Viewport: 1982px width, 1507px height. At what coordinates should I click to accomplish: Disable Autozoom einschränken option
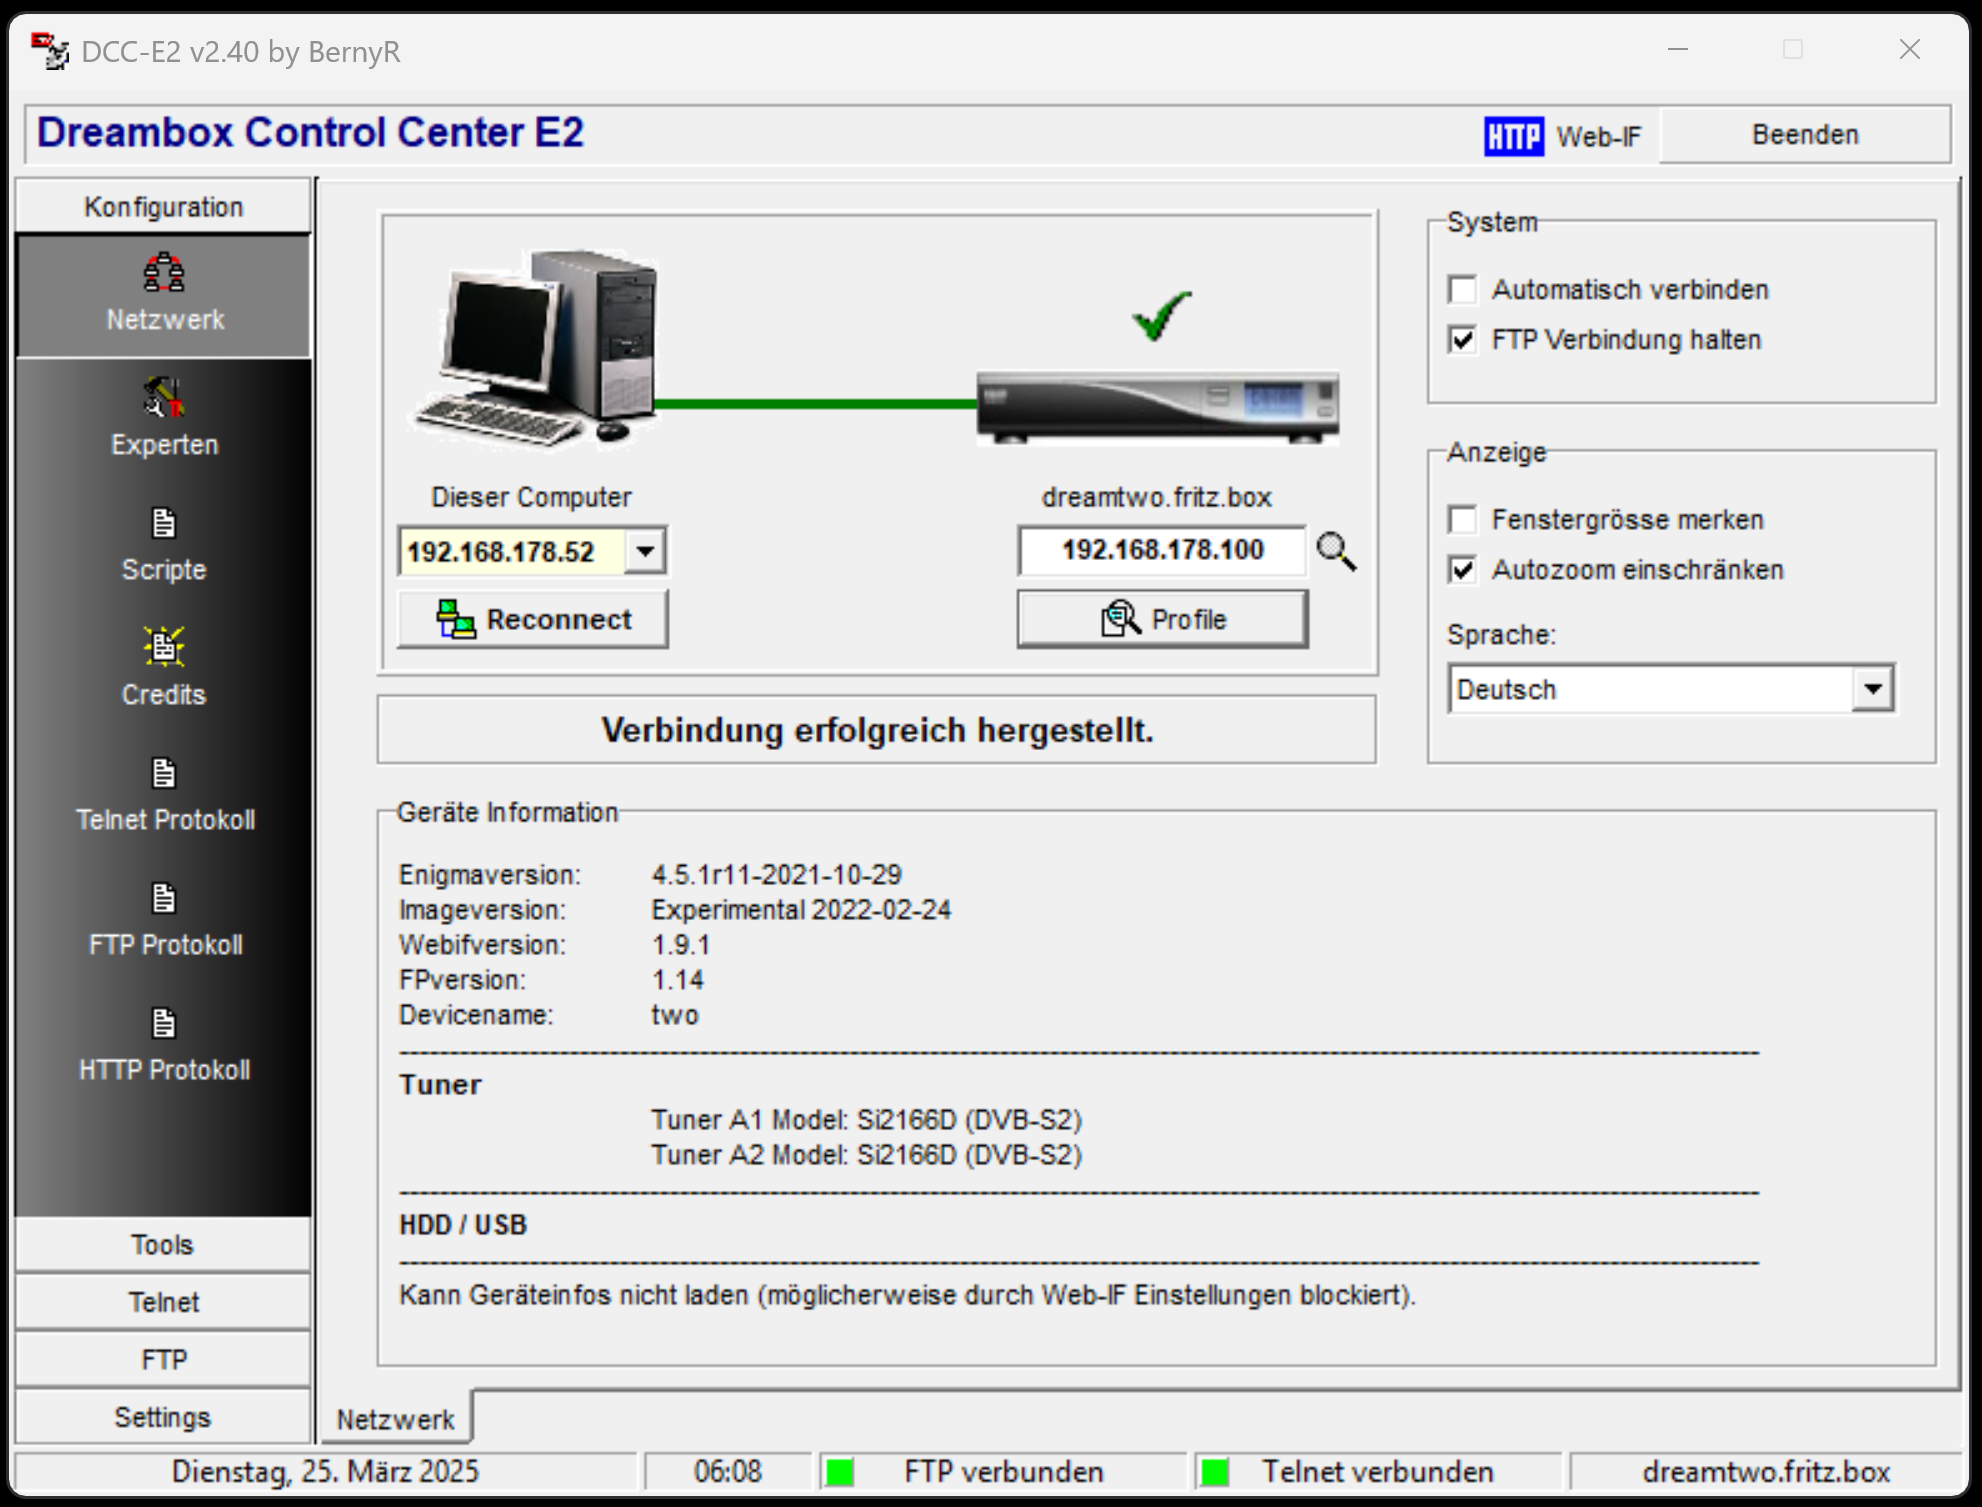[1463, 570]
